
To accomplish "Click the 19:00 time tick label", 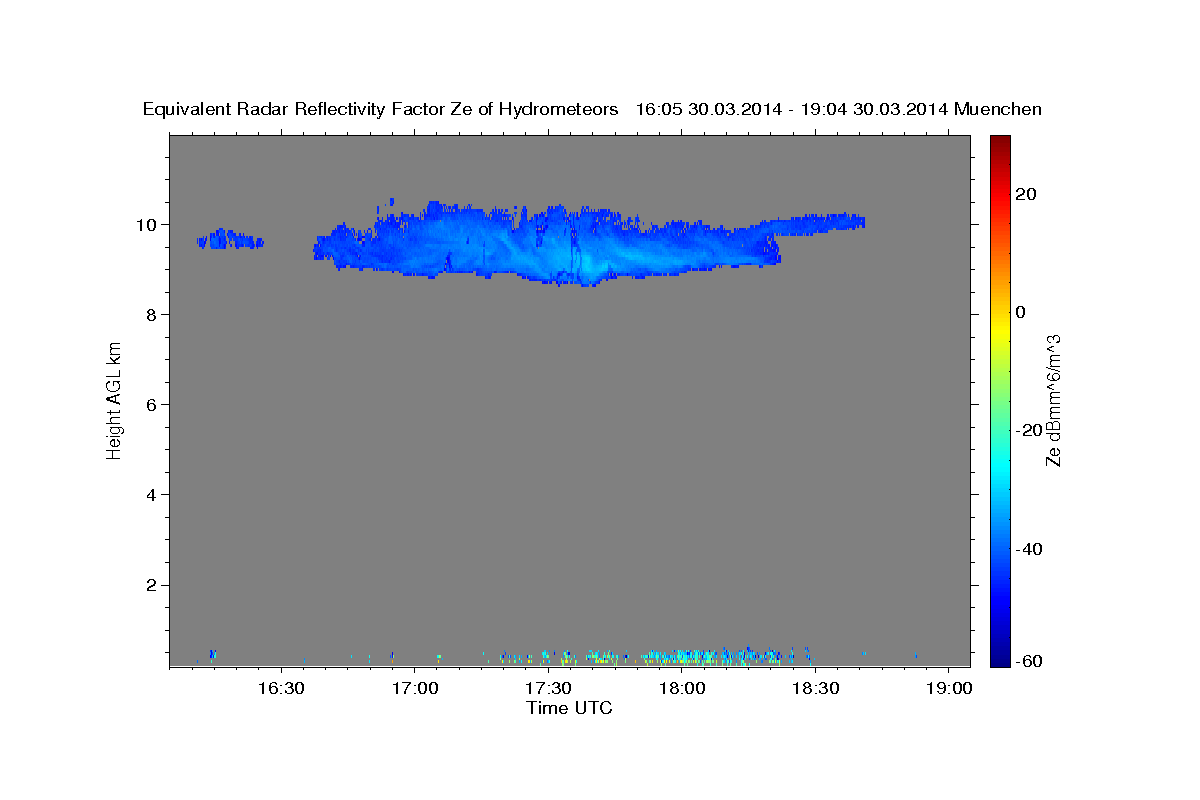I will point(948,689).
